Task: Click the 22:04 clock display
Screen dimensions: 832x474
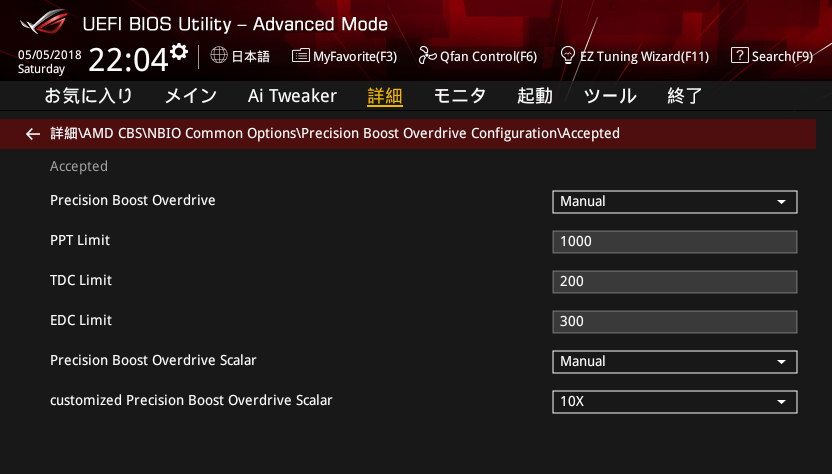Action: [x=128, y=59]
